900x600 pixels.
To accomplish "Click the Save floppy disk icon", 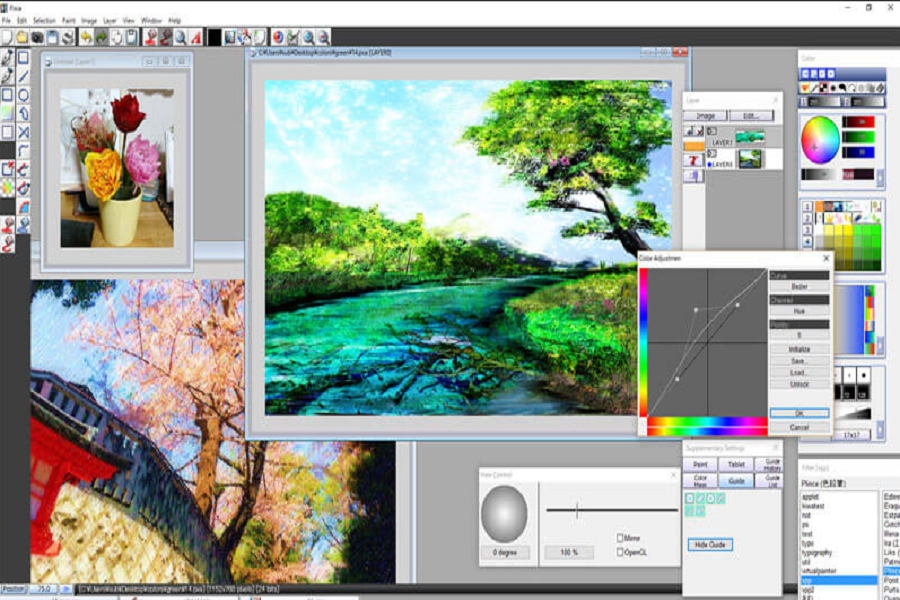I will click(x=52, y=37).
